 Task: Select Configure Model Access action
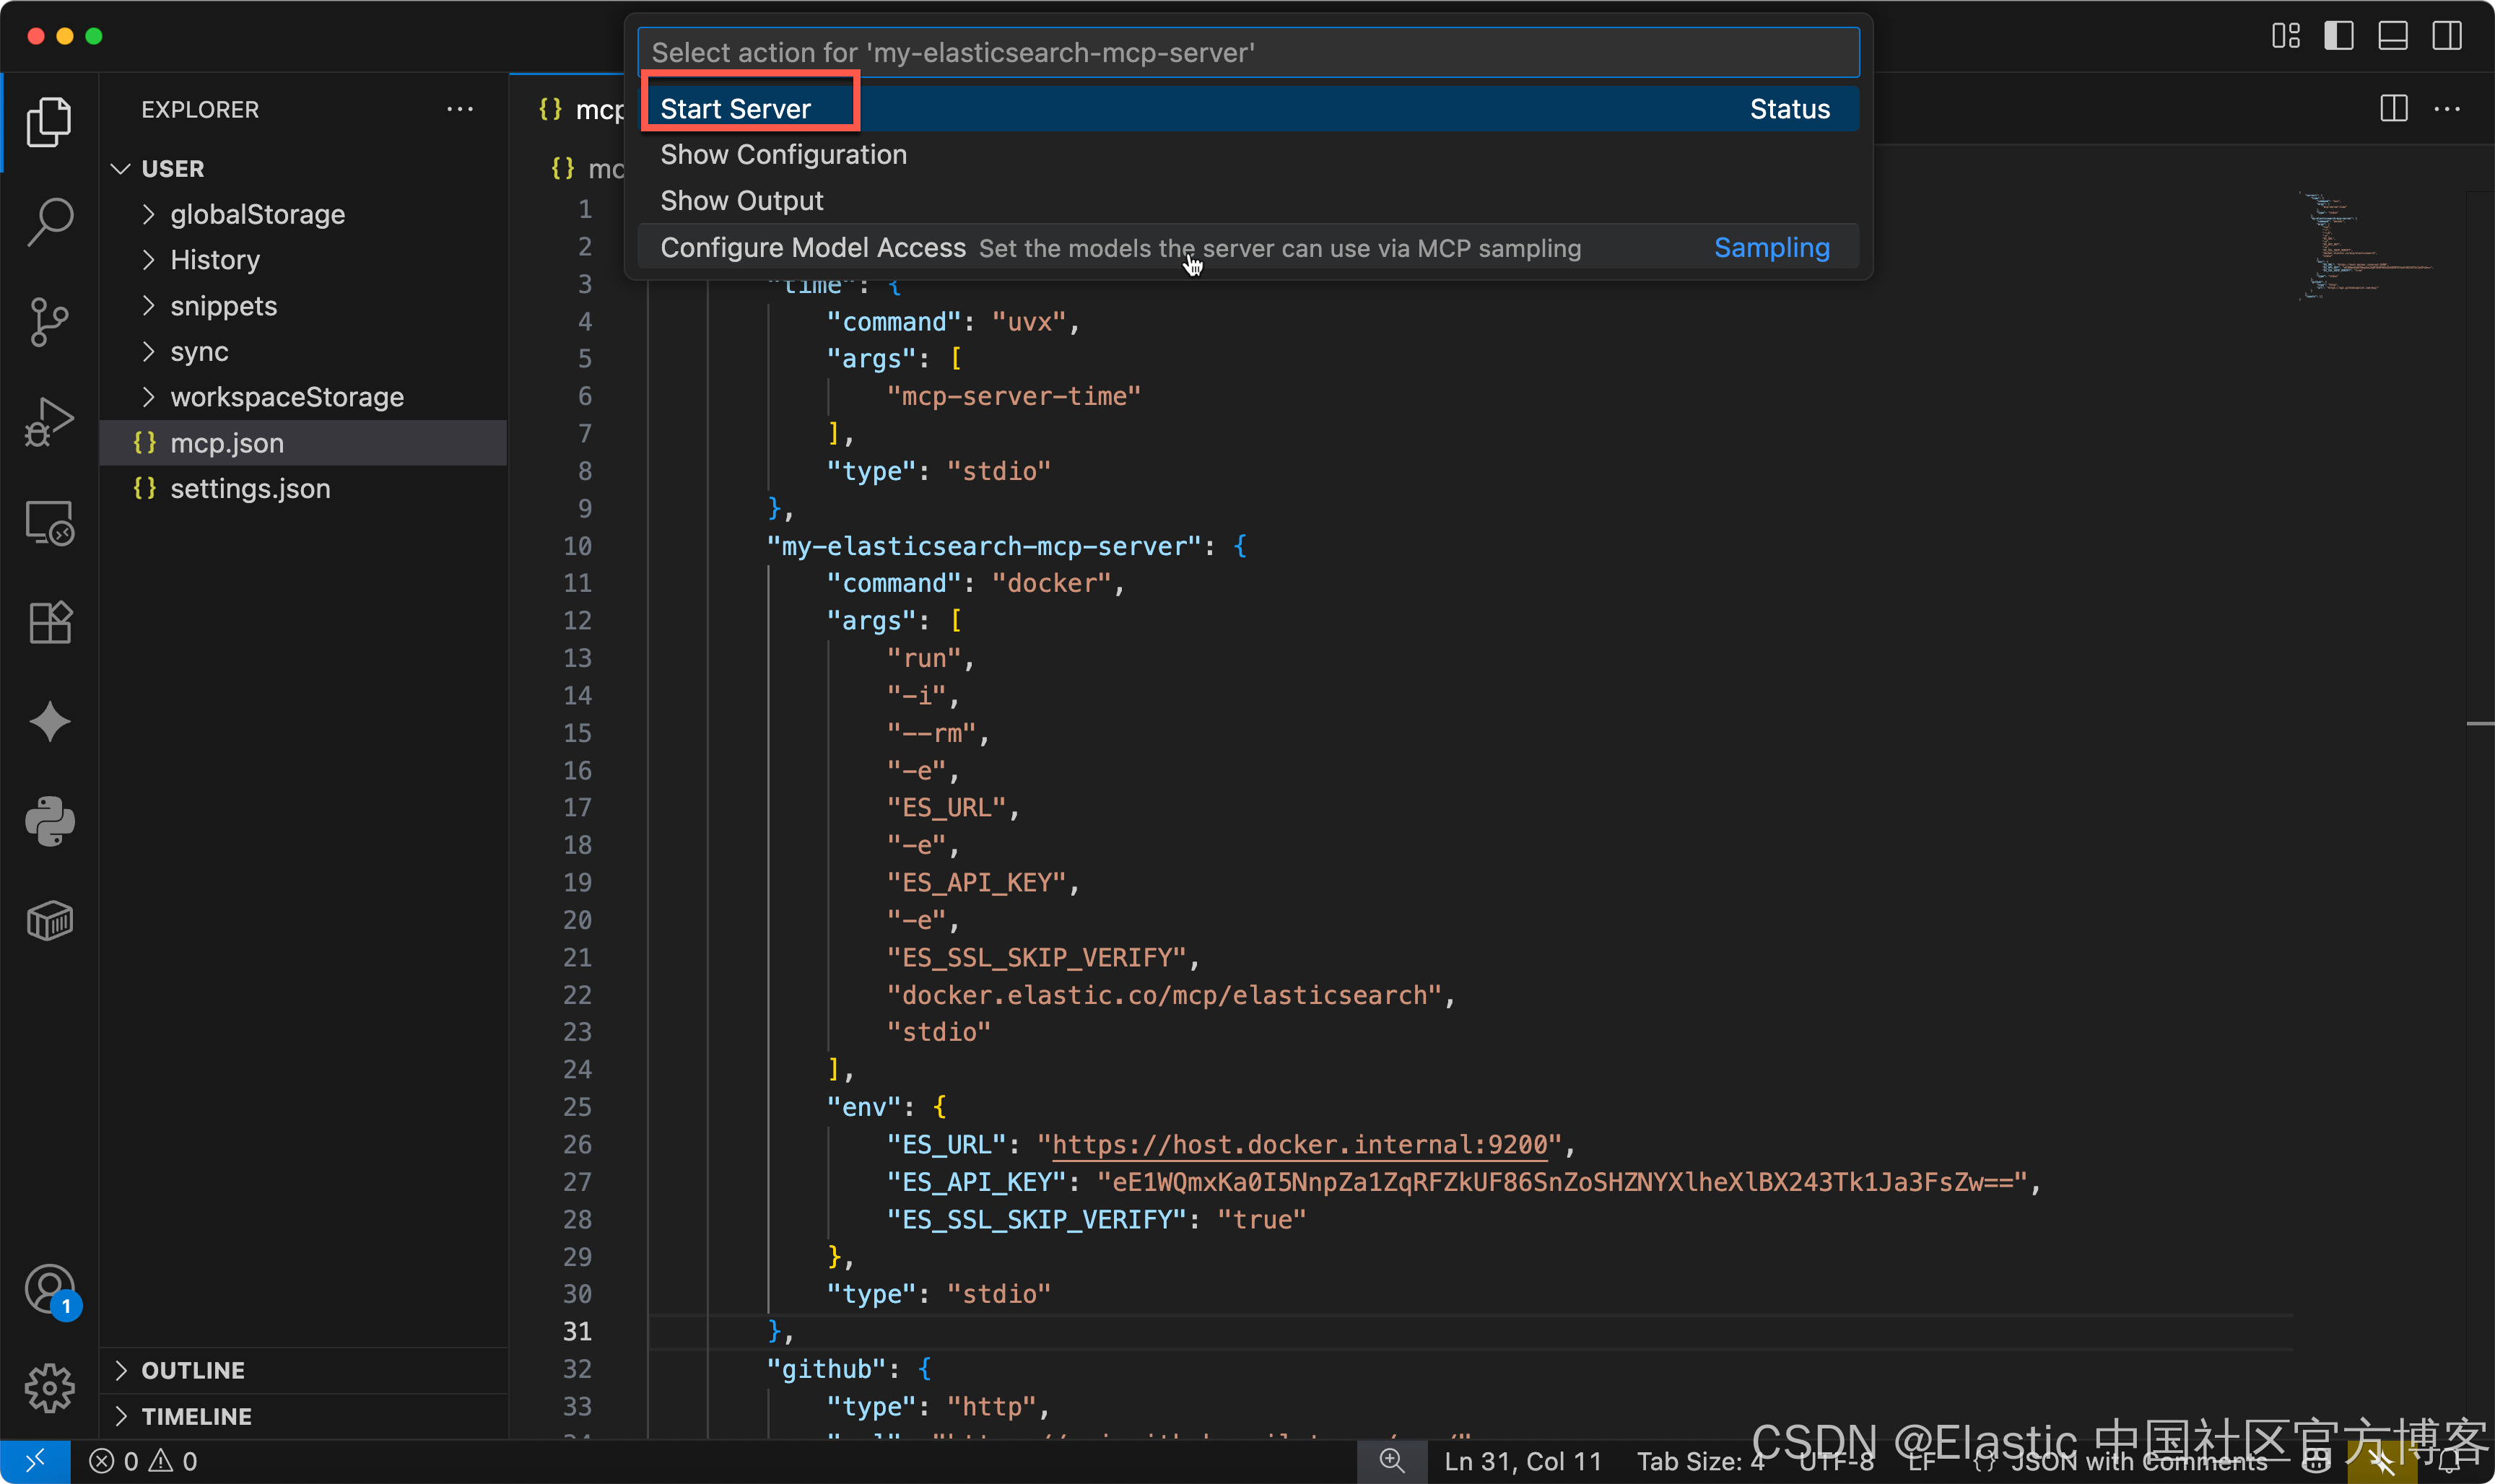[1248, 247]
